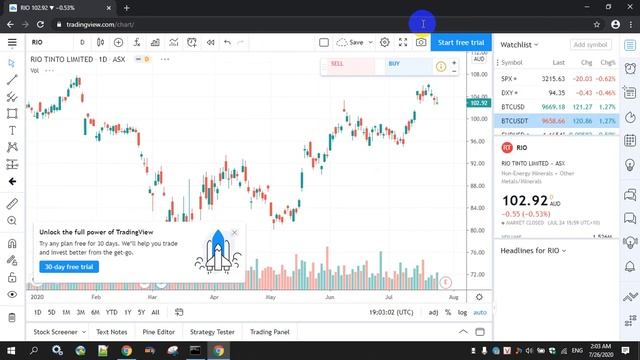Click Start free trial button
This screenshot has width=640, height=360.
tap(461, 42)
